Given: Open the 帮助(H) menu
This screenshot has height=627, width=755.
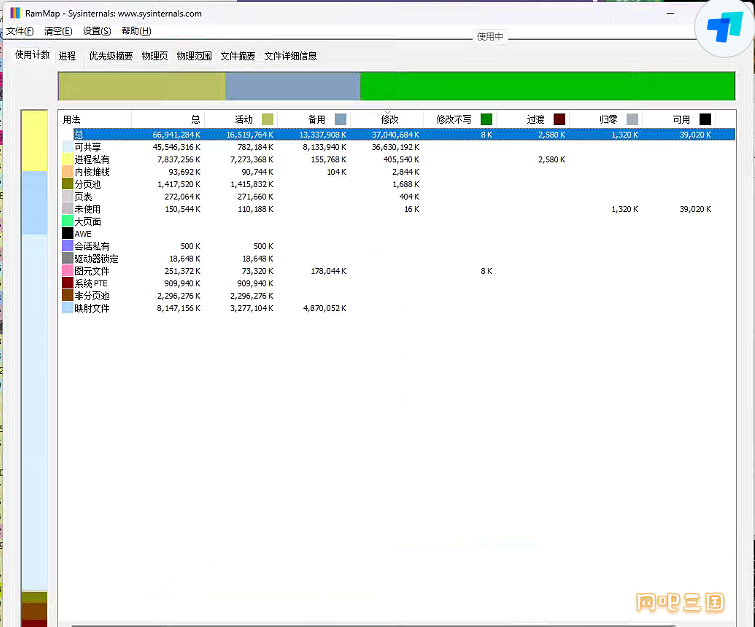Looking at the screenshot, I should tap(136, 31).
